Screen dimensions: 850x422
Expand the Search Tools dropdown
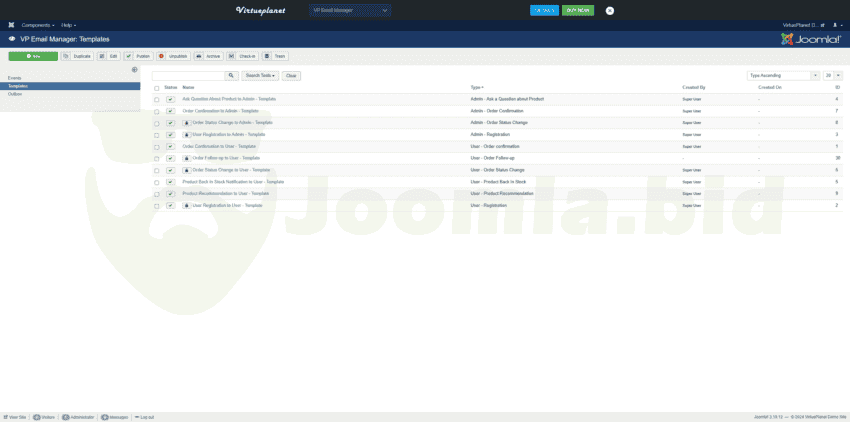(x=260, y=76)
